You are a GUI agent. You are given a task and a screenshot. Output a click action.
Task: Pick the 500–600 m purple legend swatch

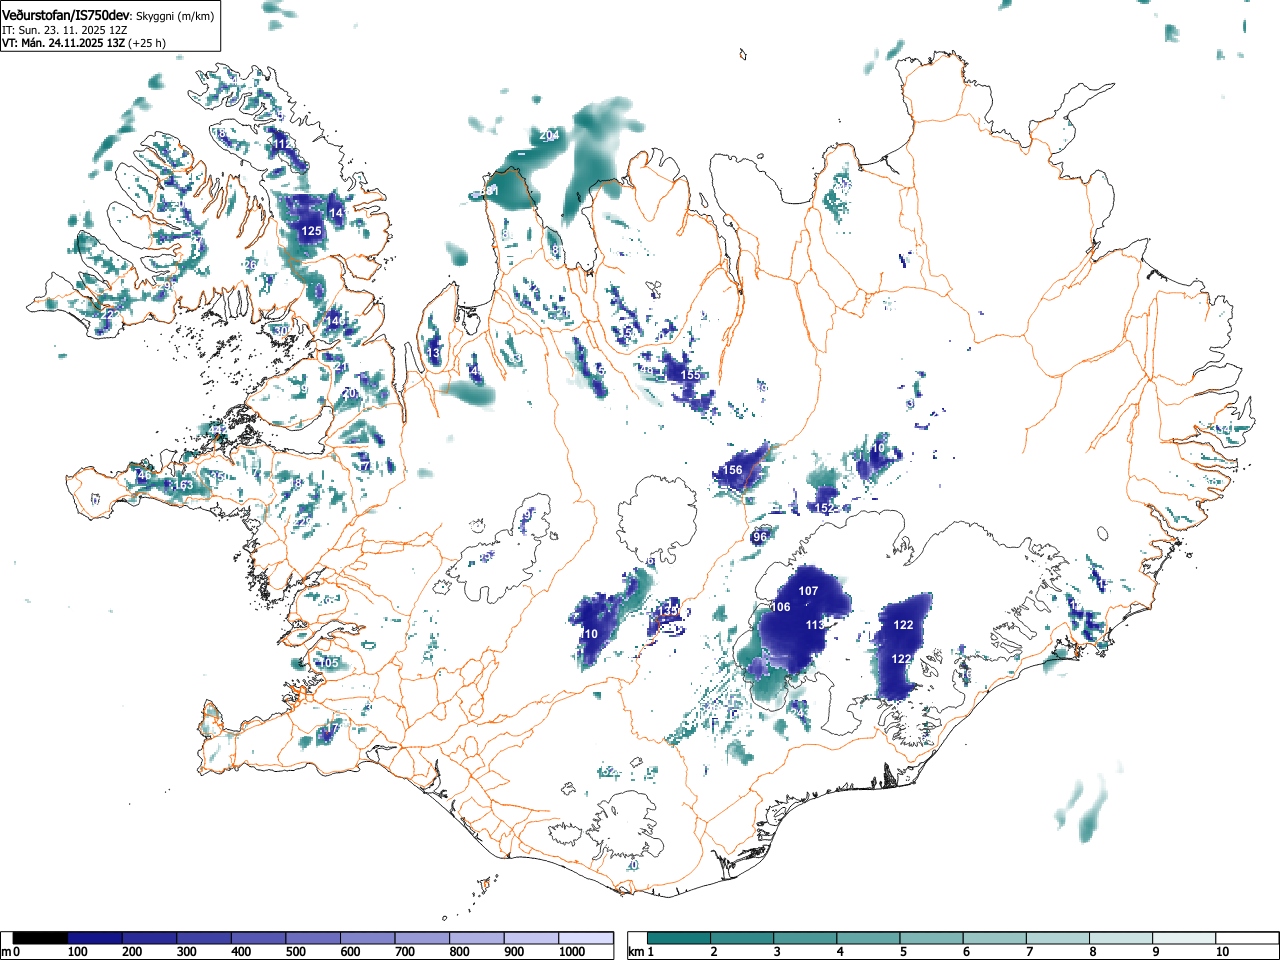pos(313,938)
